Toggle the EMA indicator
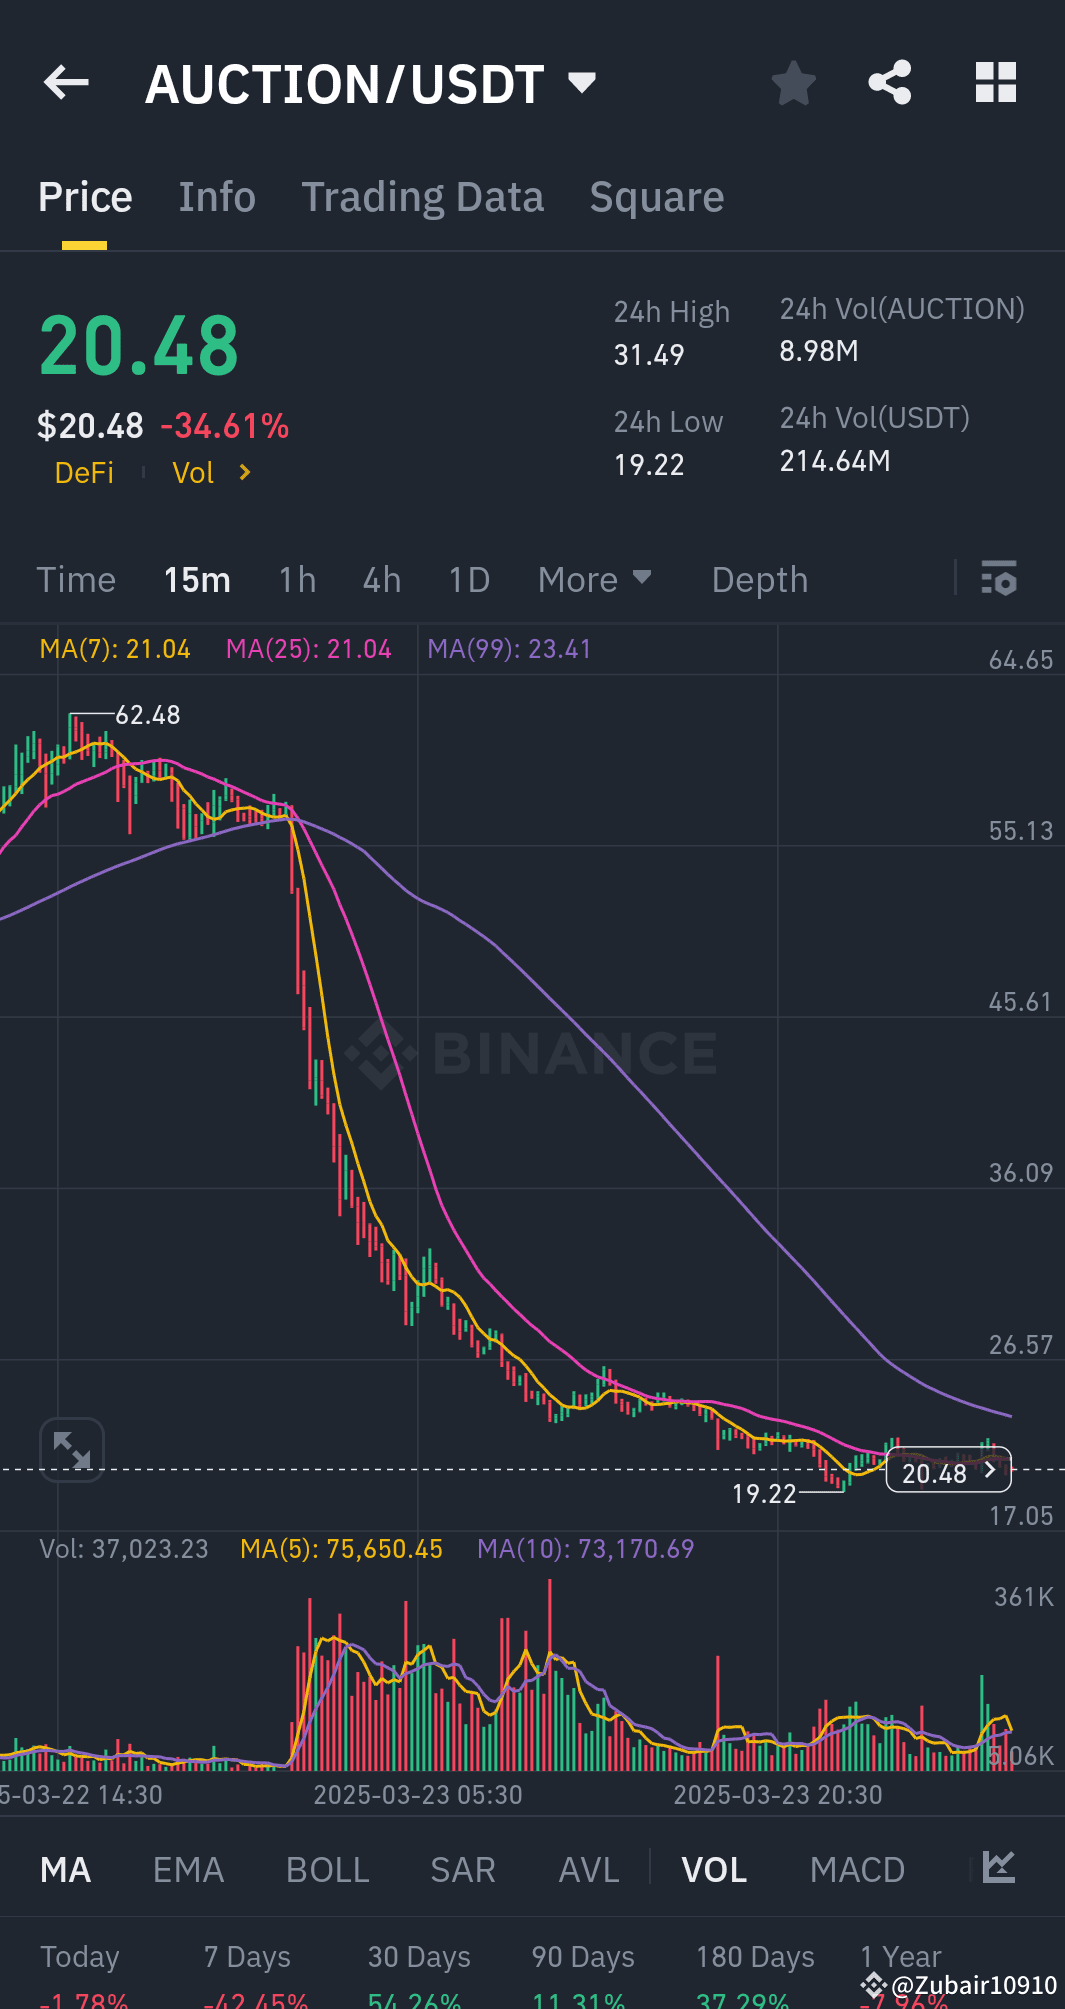 (x=188, y=1869)
